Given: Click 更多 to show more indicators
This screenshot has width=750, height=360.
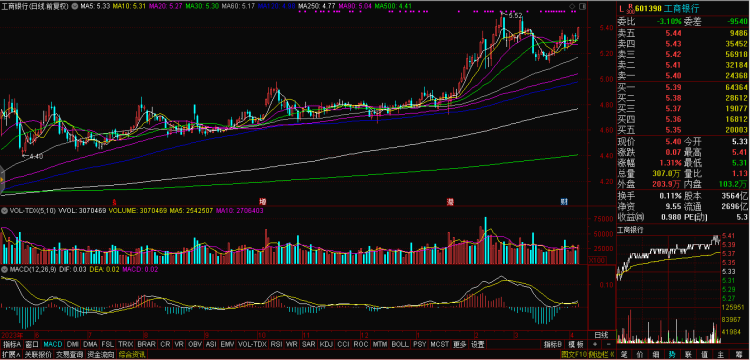Looking at the screenshot, I should (x=459, y=344).
